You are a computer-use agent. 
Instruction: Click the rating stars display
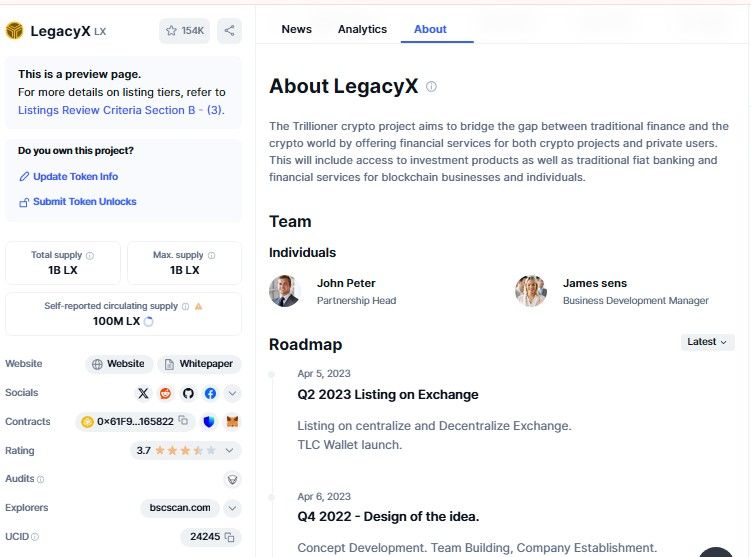pos(185,451)
